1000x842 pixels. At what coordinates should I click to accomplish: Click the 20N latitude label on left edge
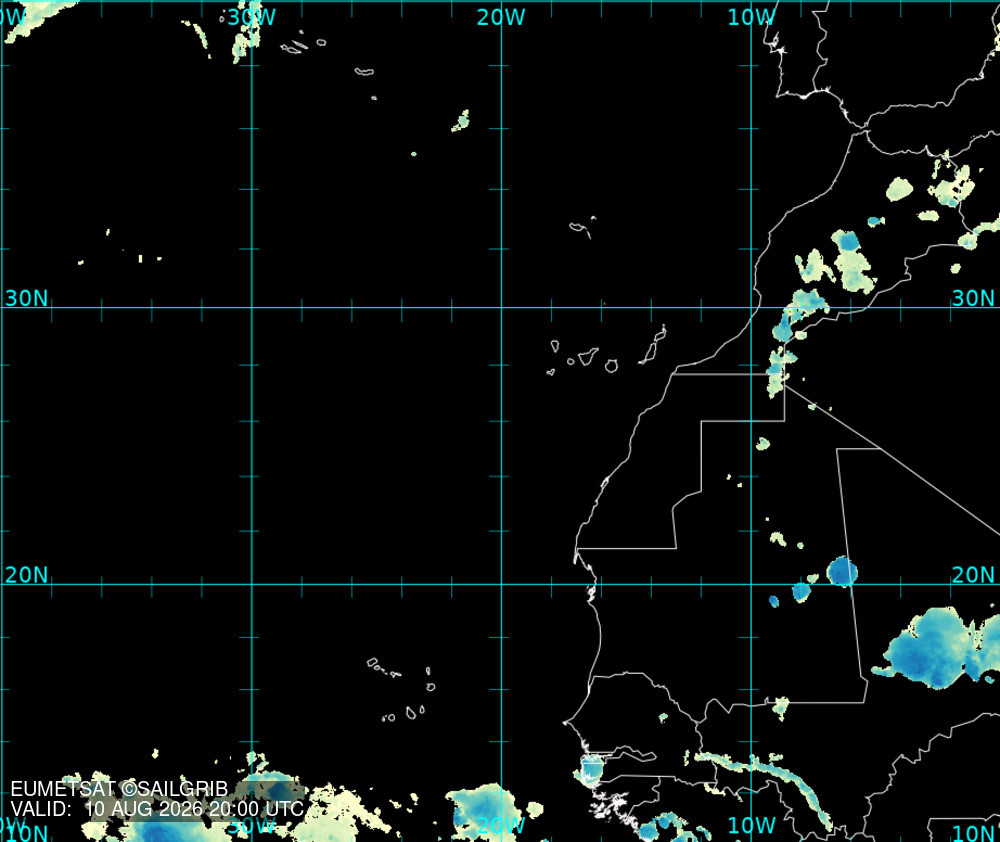[26, 575]
